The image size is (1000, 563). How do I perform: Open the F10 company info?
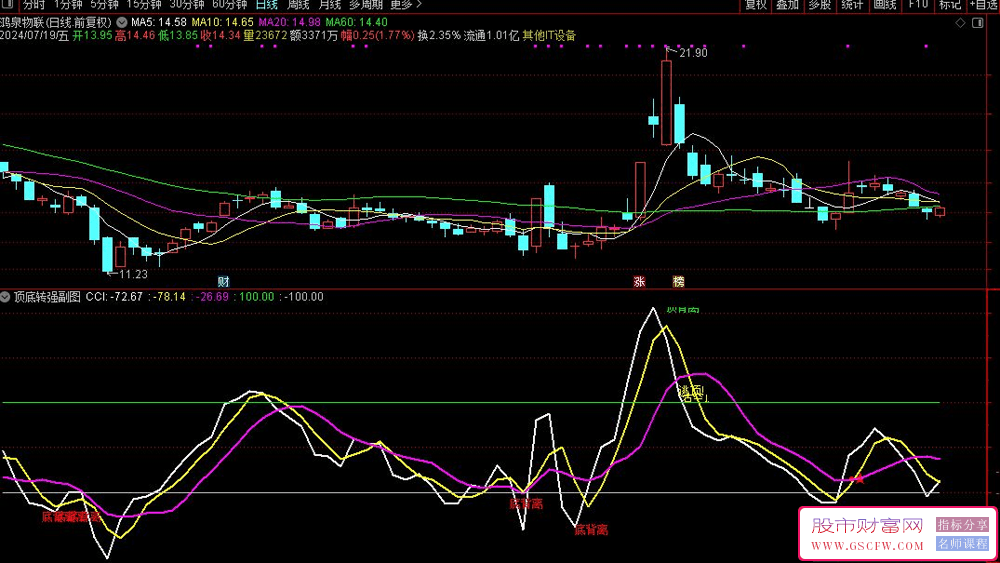pos(918,4)
